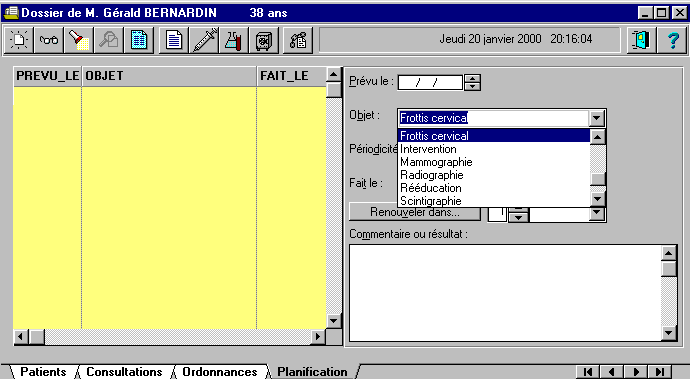Collapse the Objet combo box arrow
This screenshot has height=379, width=690.
click(x=597, y=118)
